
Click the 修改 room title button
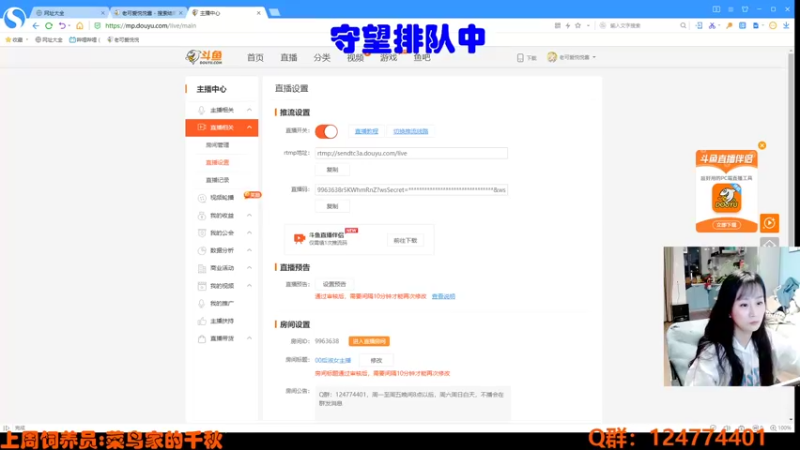coord(376,360)
